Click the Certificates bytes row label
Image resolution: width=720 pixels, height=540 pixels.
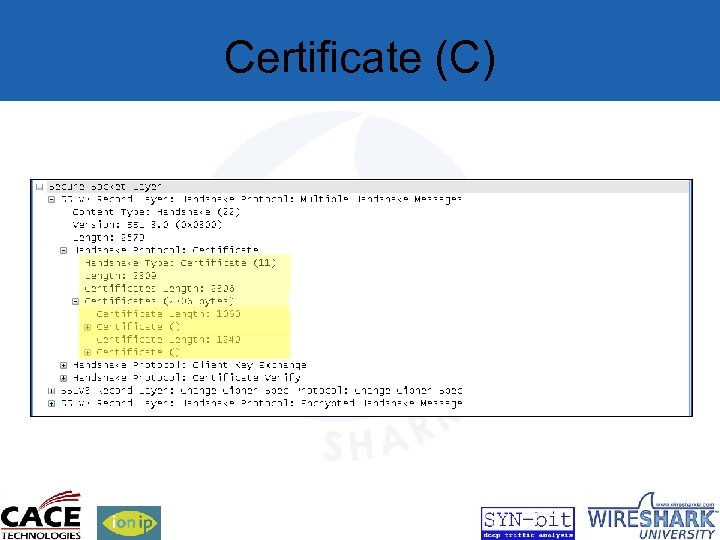coord(159,301)
